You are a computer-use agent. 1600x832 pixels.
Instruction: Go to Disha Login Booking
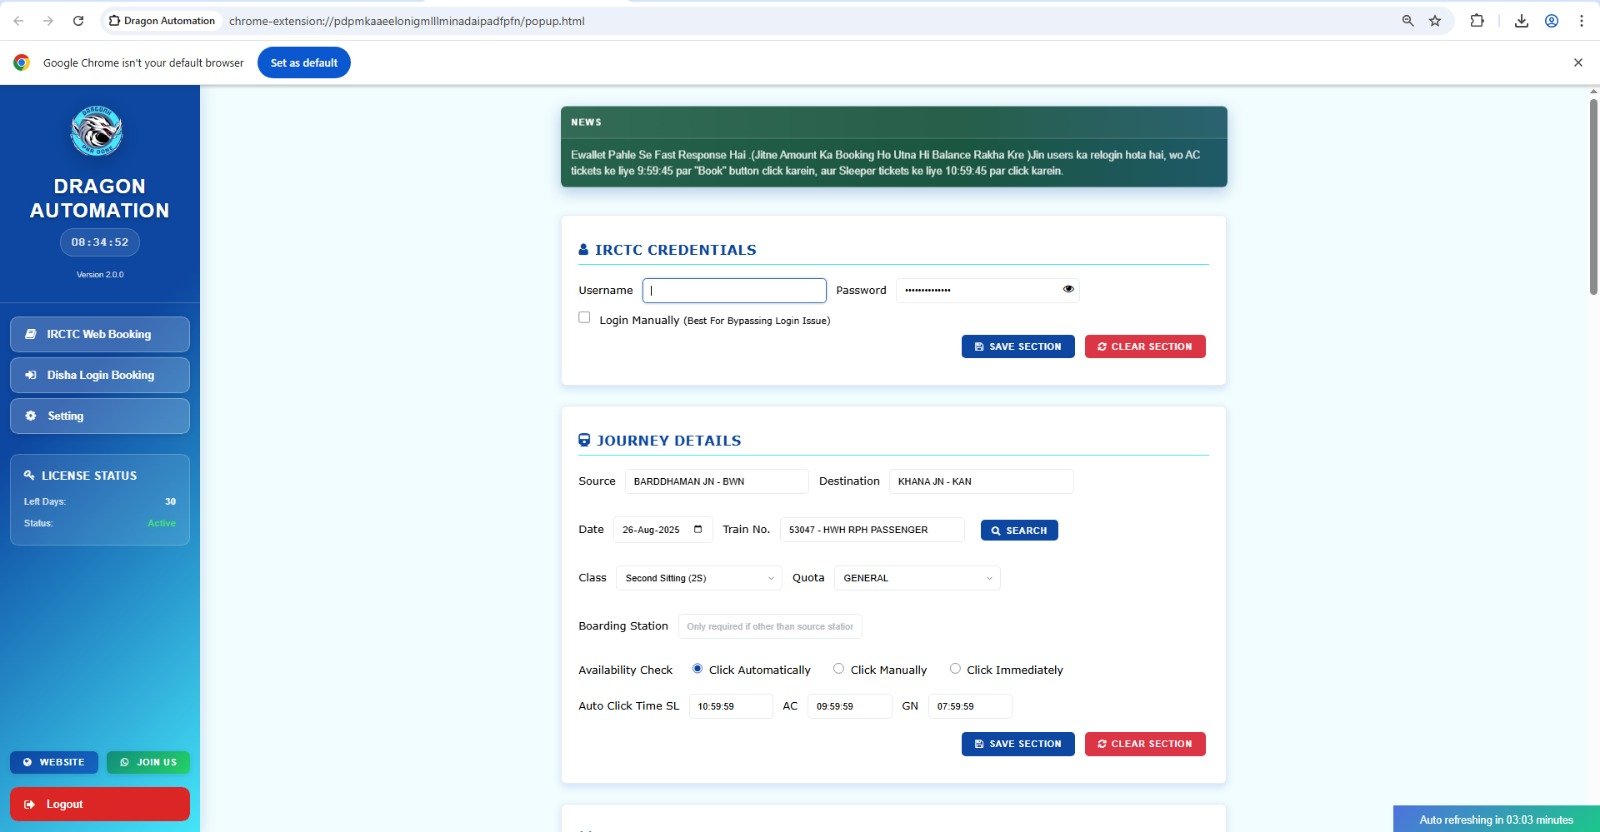click(100, 376)
